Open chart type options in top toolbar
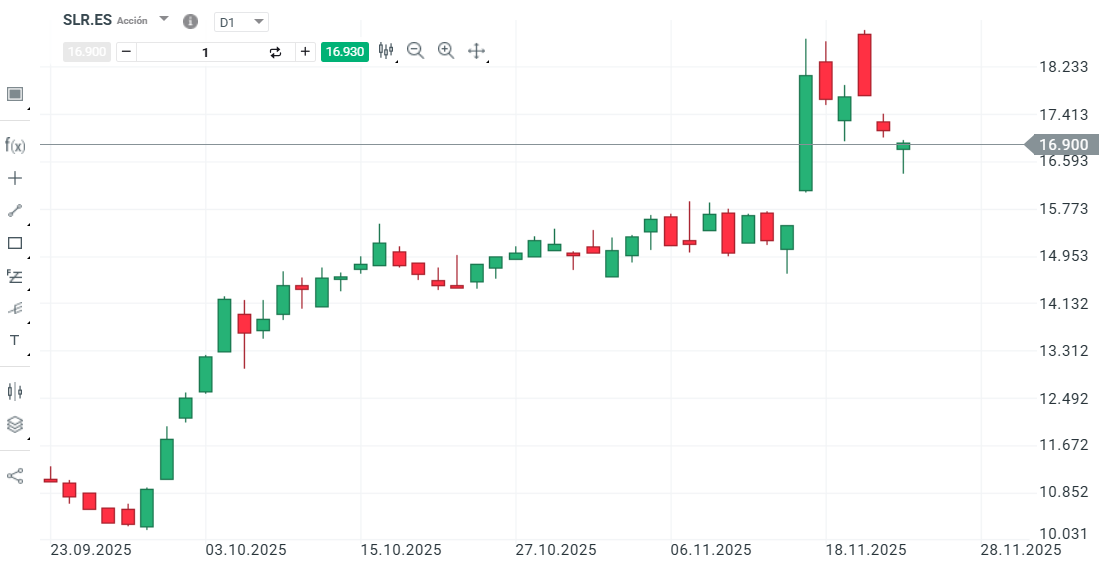Image resolution: width=1112 pixels, height=565 pixels. [386, 51]
